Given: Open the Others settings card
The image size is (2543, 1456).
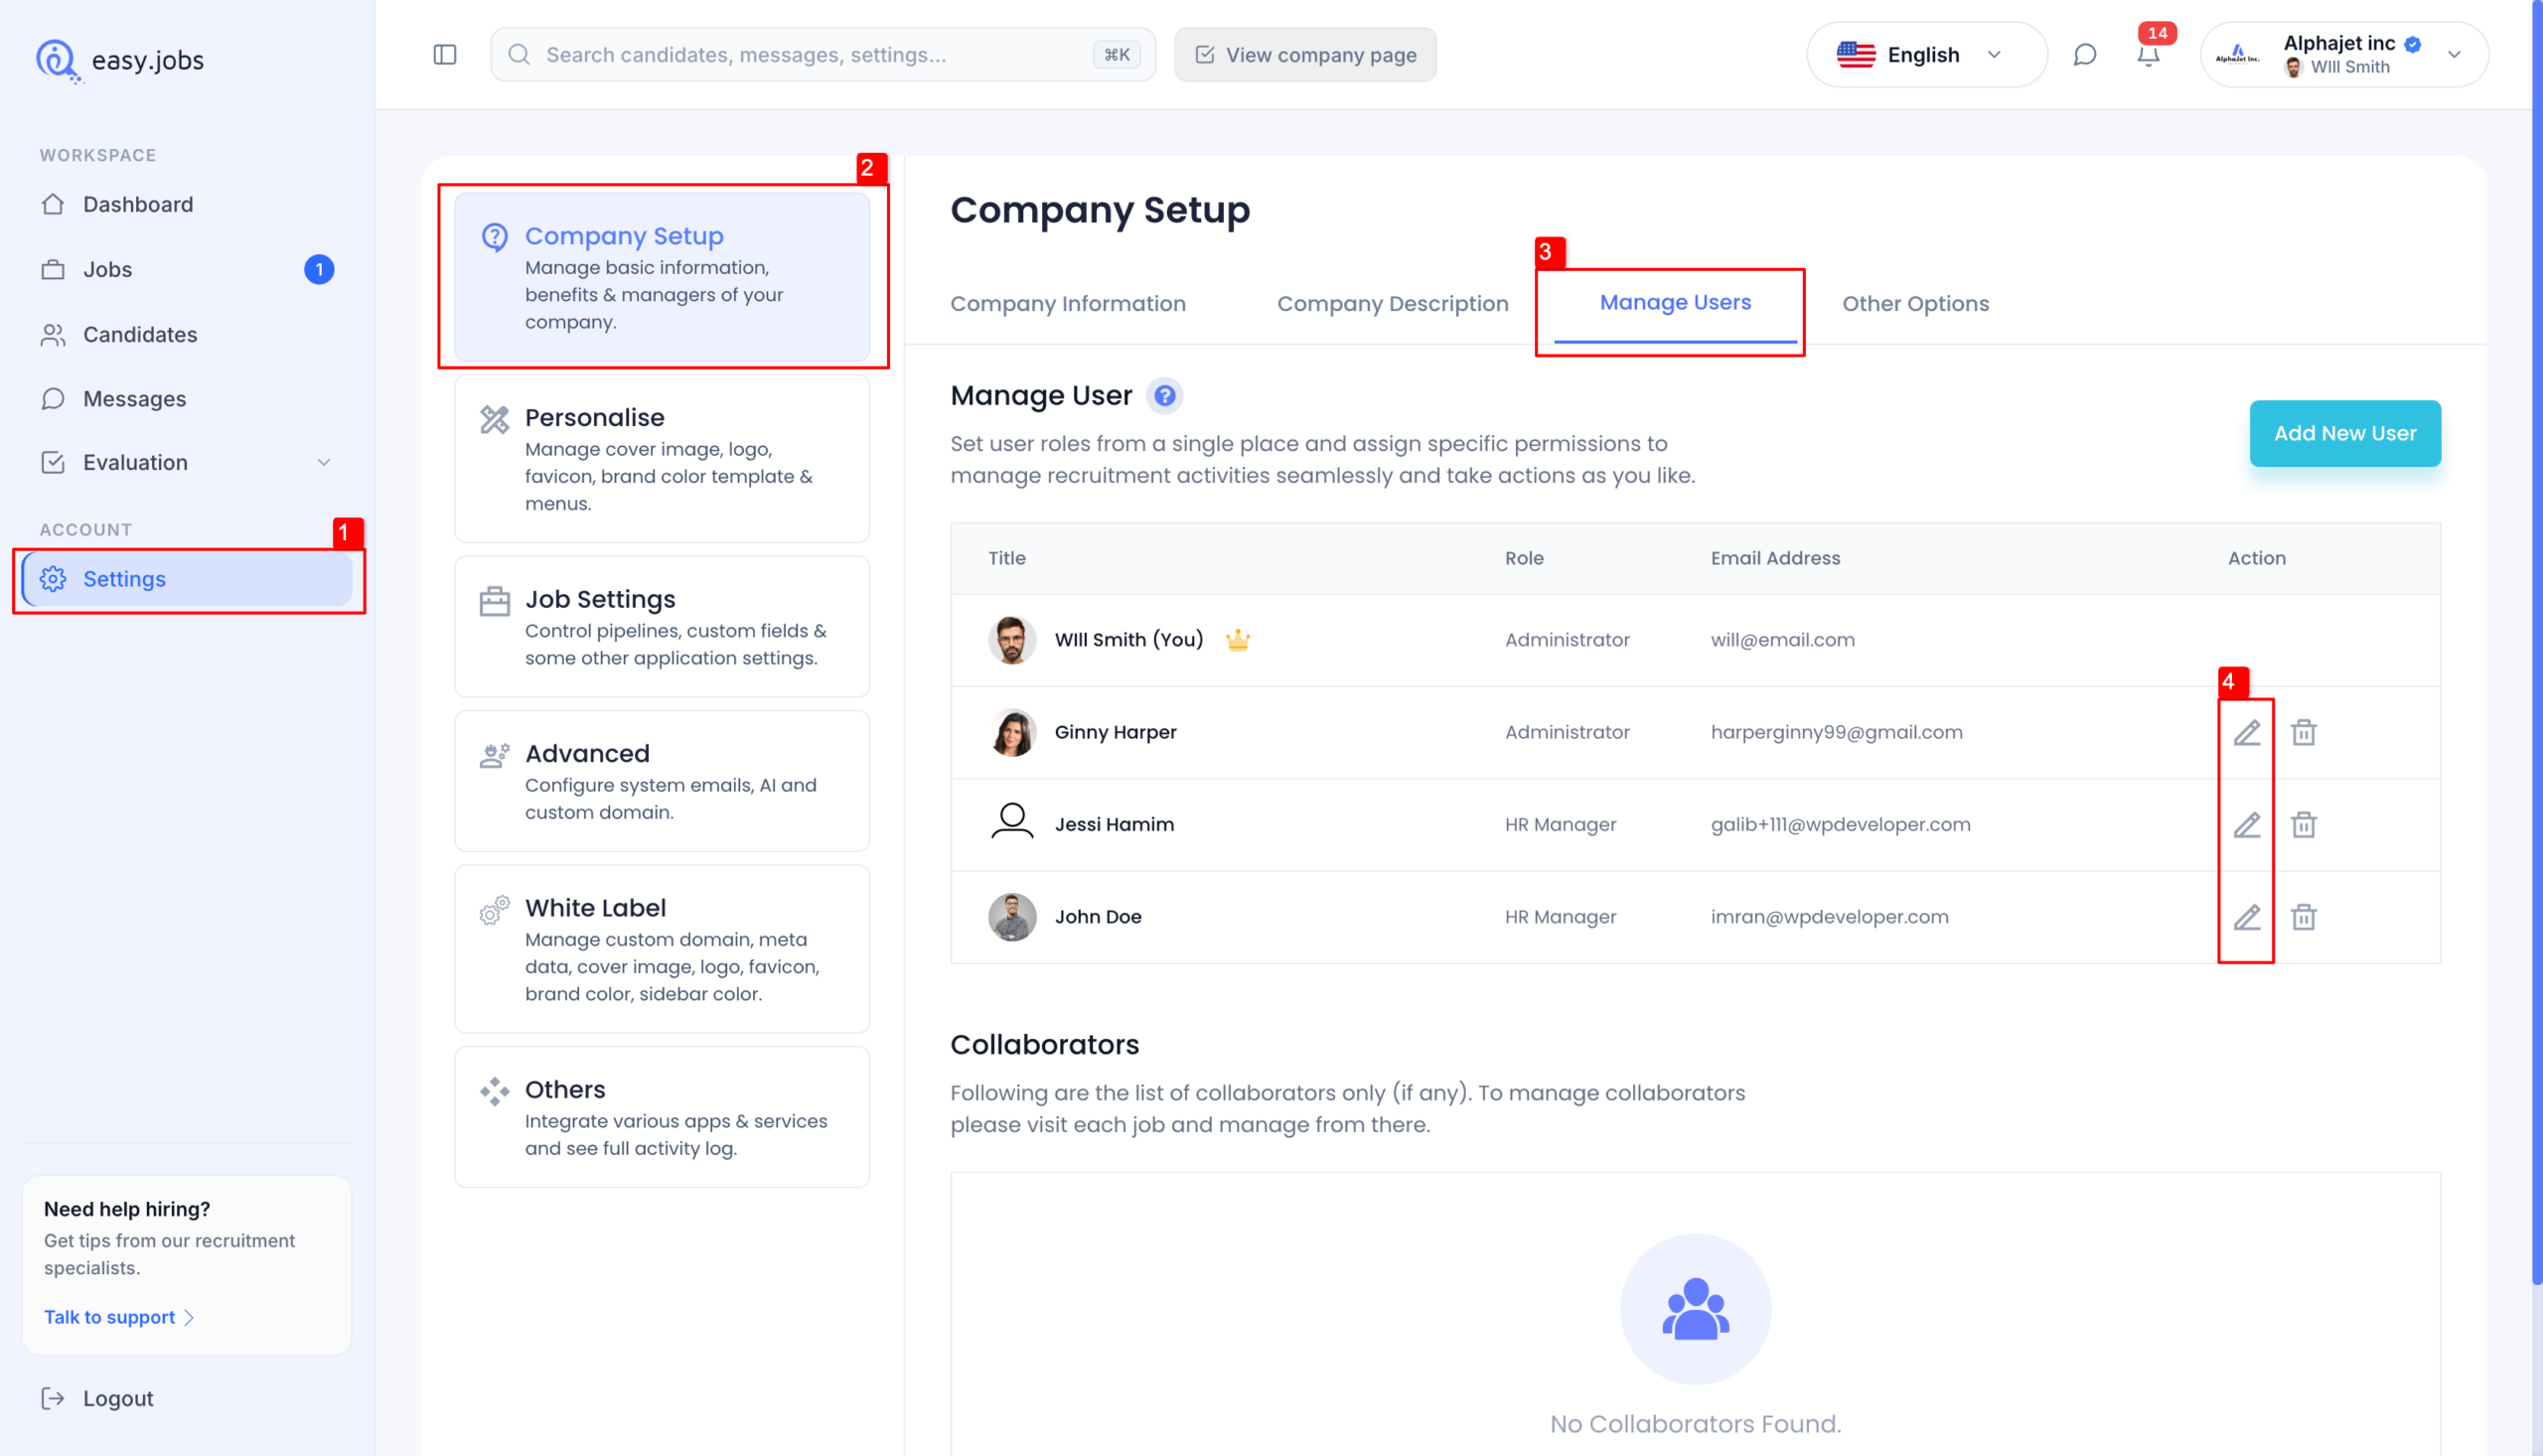Looking at the screenshot, I should pos(662,1117).
